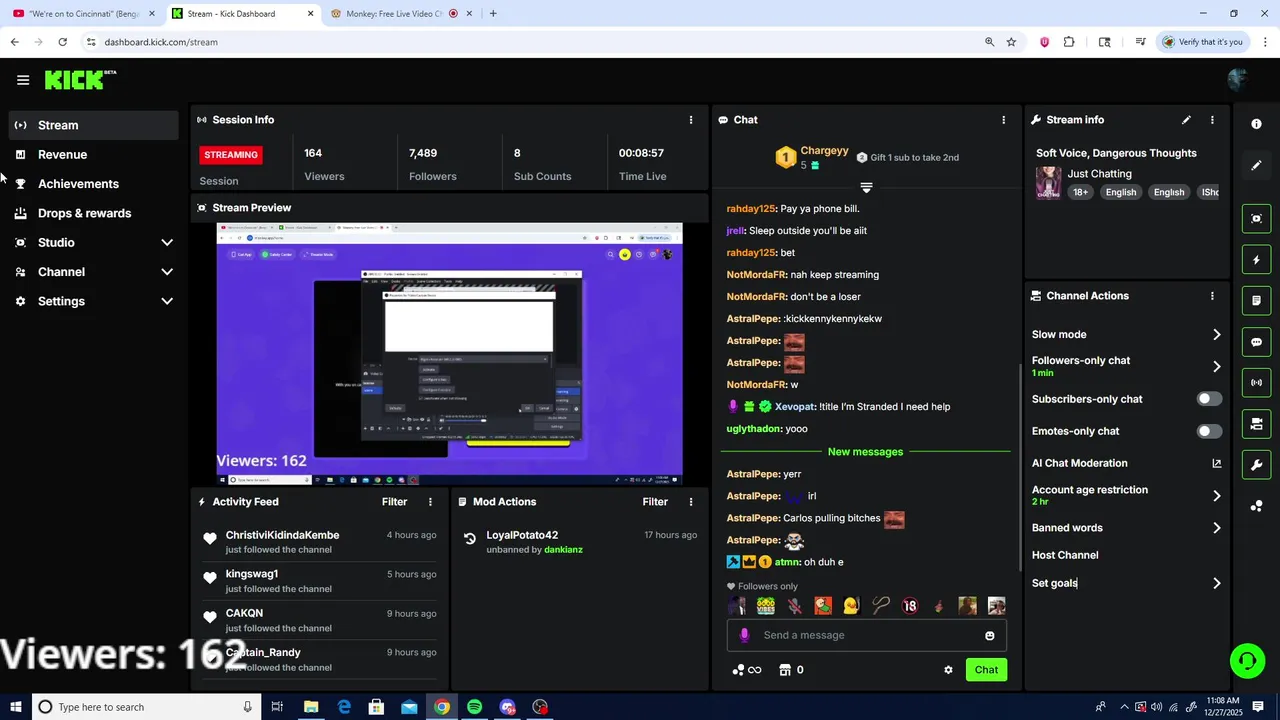Switch to the Monkey Free Live Video browser tab

[402, 14]
